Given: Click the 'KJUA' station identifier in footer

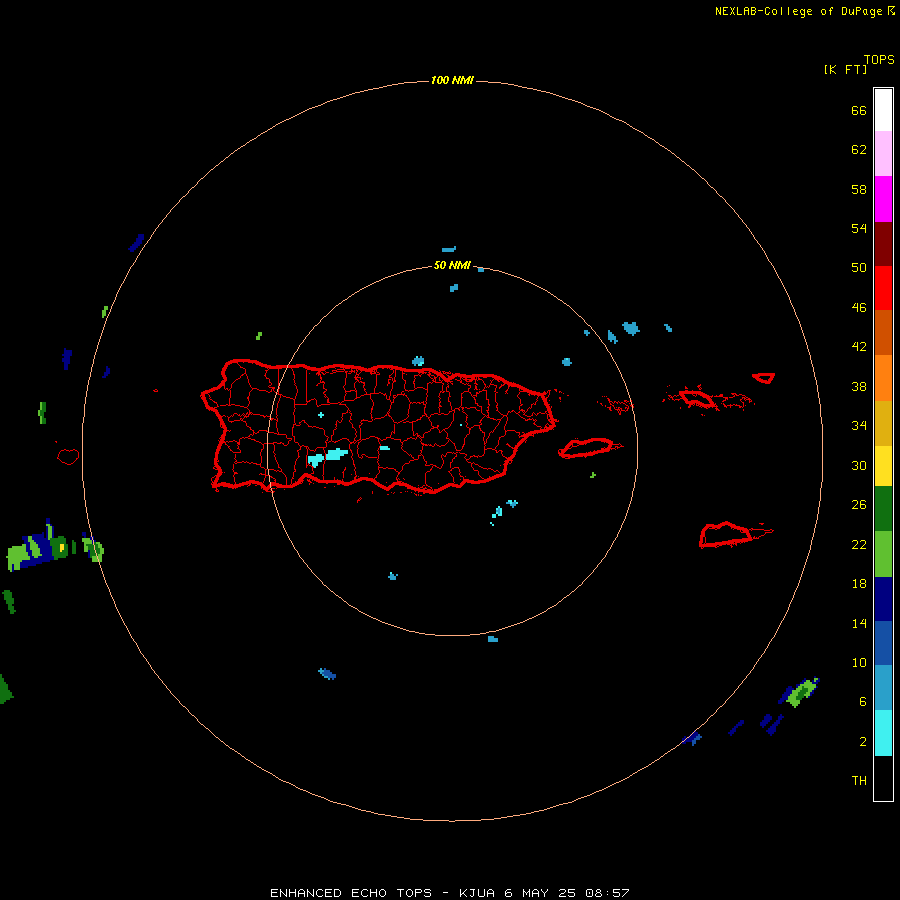Looking at the screenshot, I should [477, 893].
